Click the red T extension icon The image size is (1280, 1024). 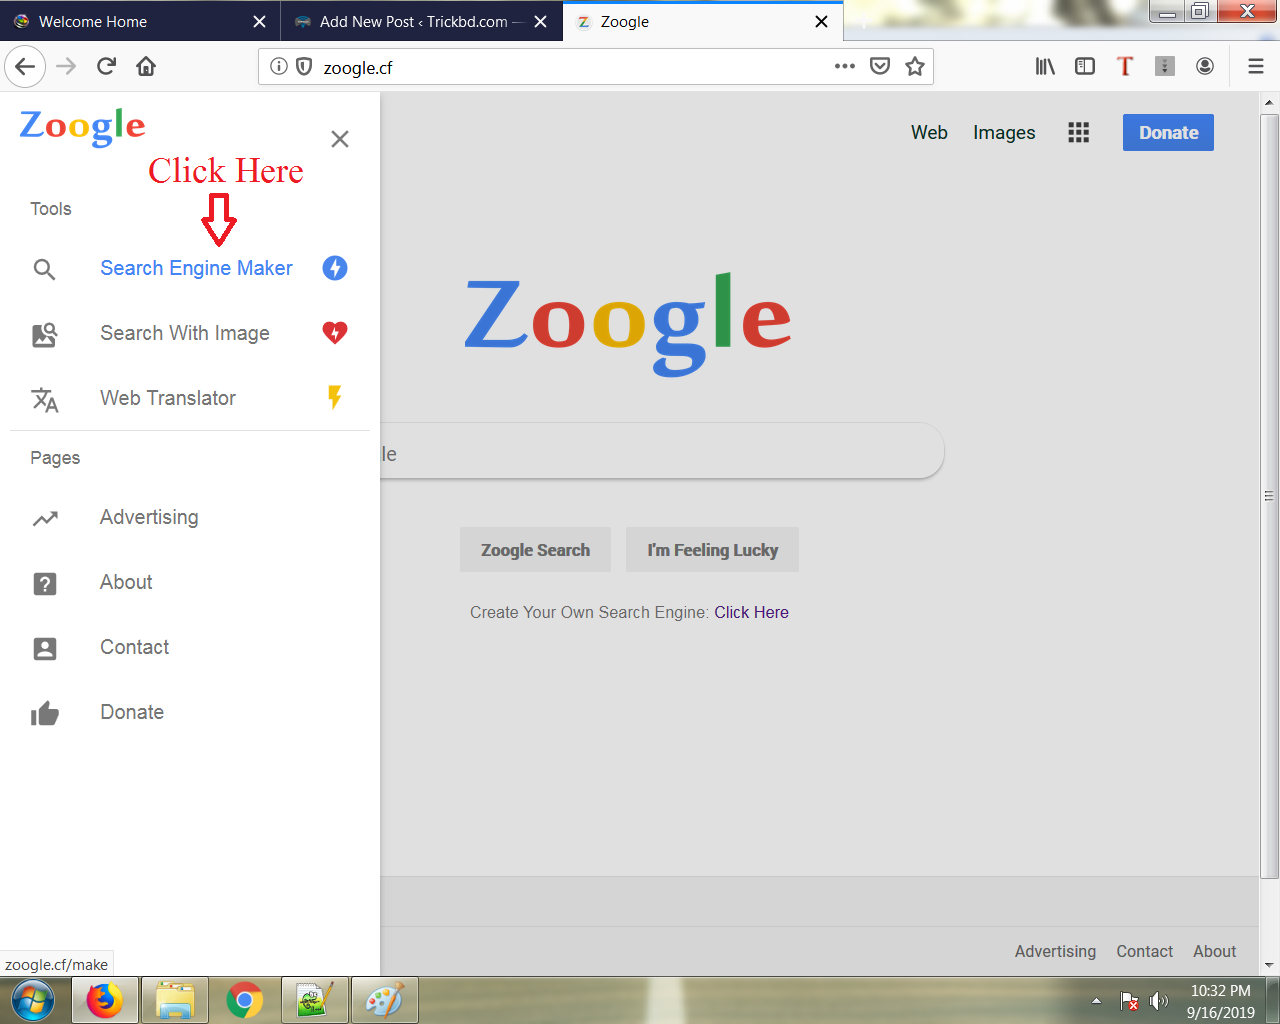coord(1125,66)
